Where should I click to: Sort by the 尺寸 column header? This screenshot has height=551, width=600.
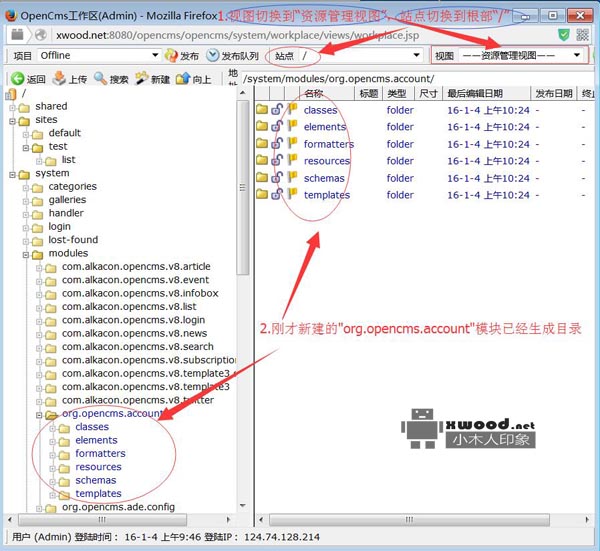click(428, 93)
